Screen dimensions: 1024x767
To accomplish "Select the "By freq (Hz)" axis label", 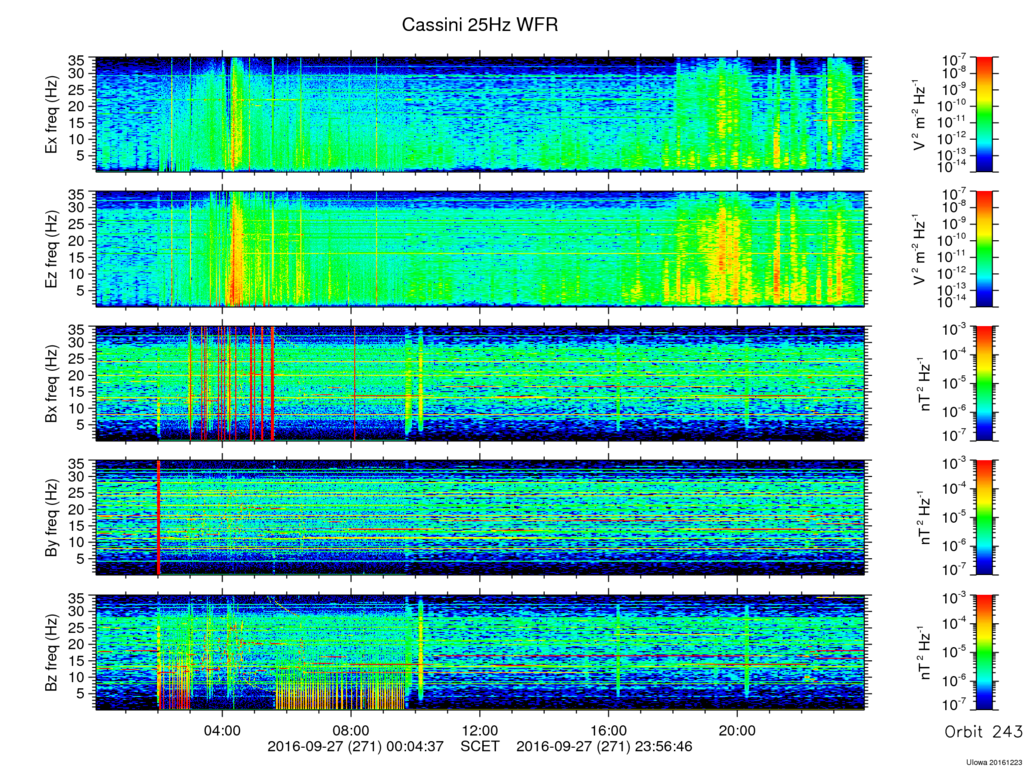I will pos(52,518).
